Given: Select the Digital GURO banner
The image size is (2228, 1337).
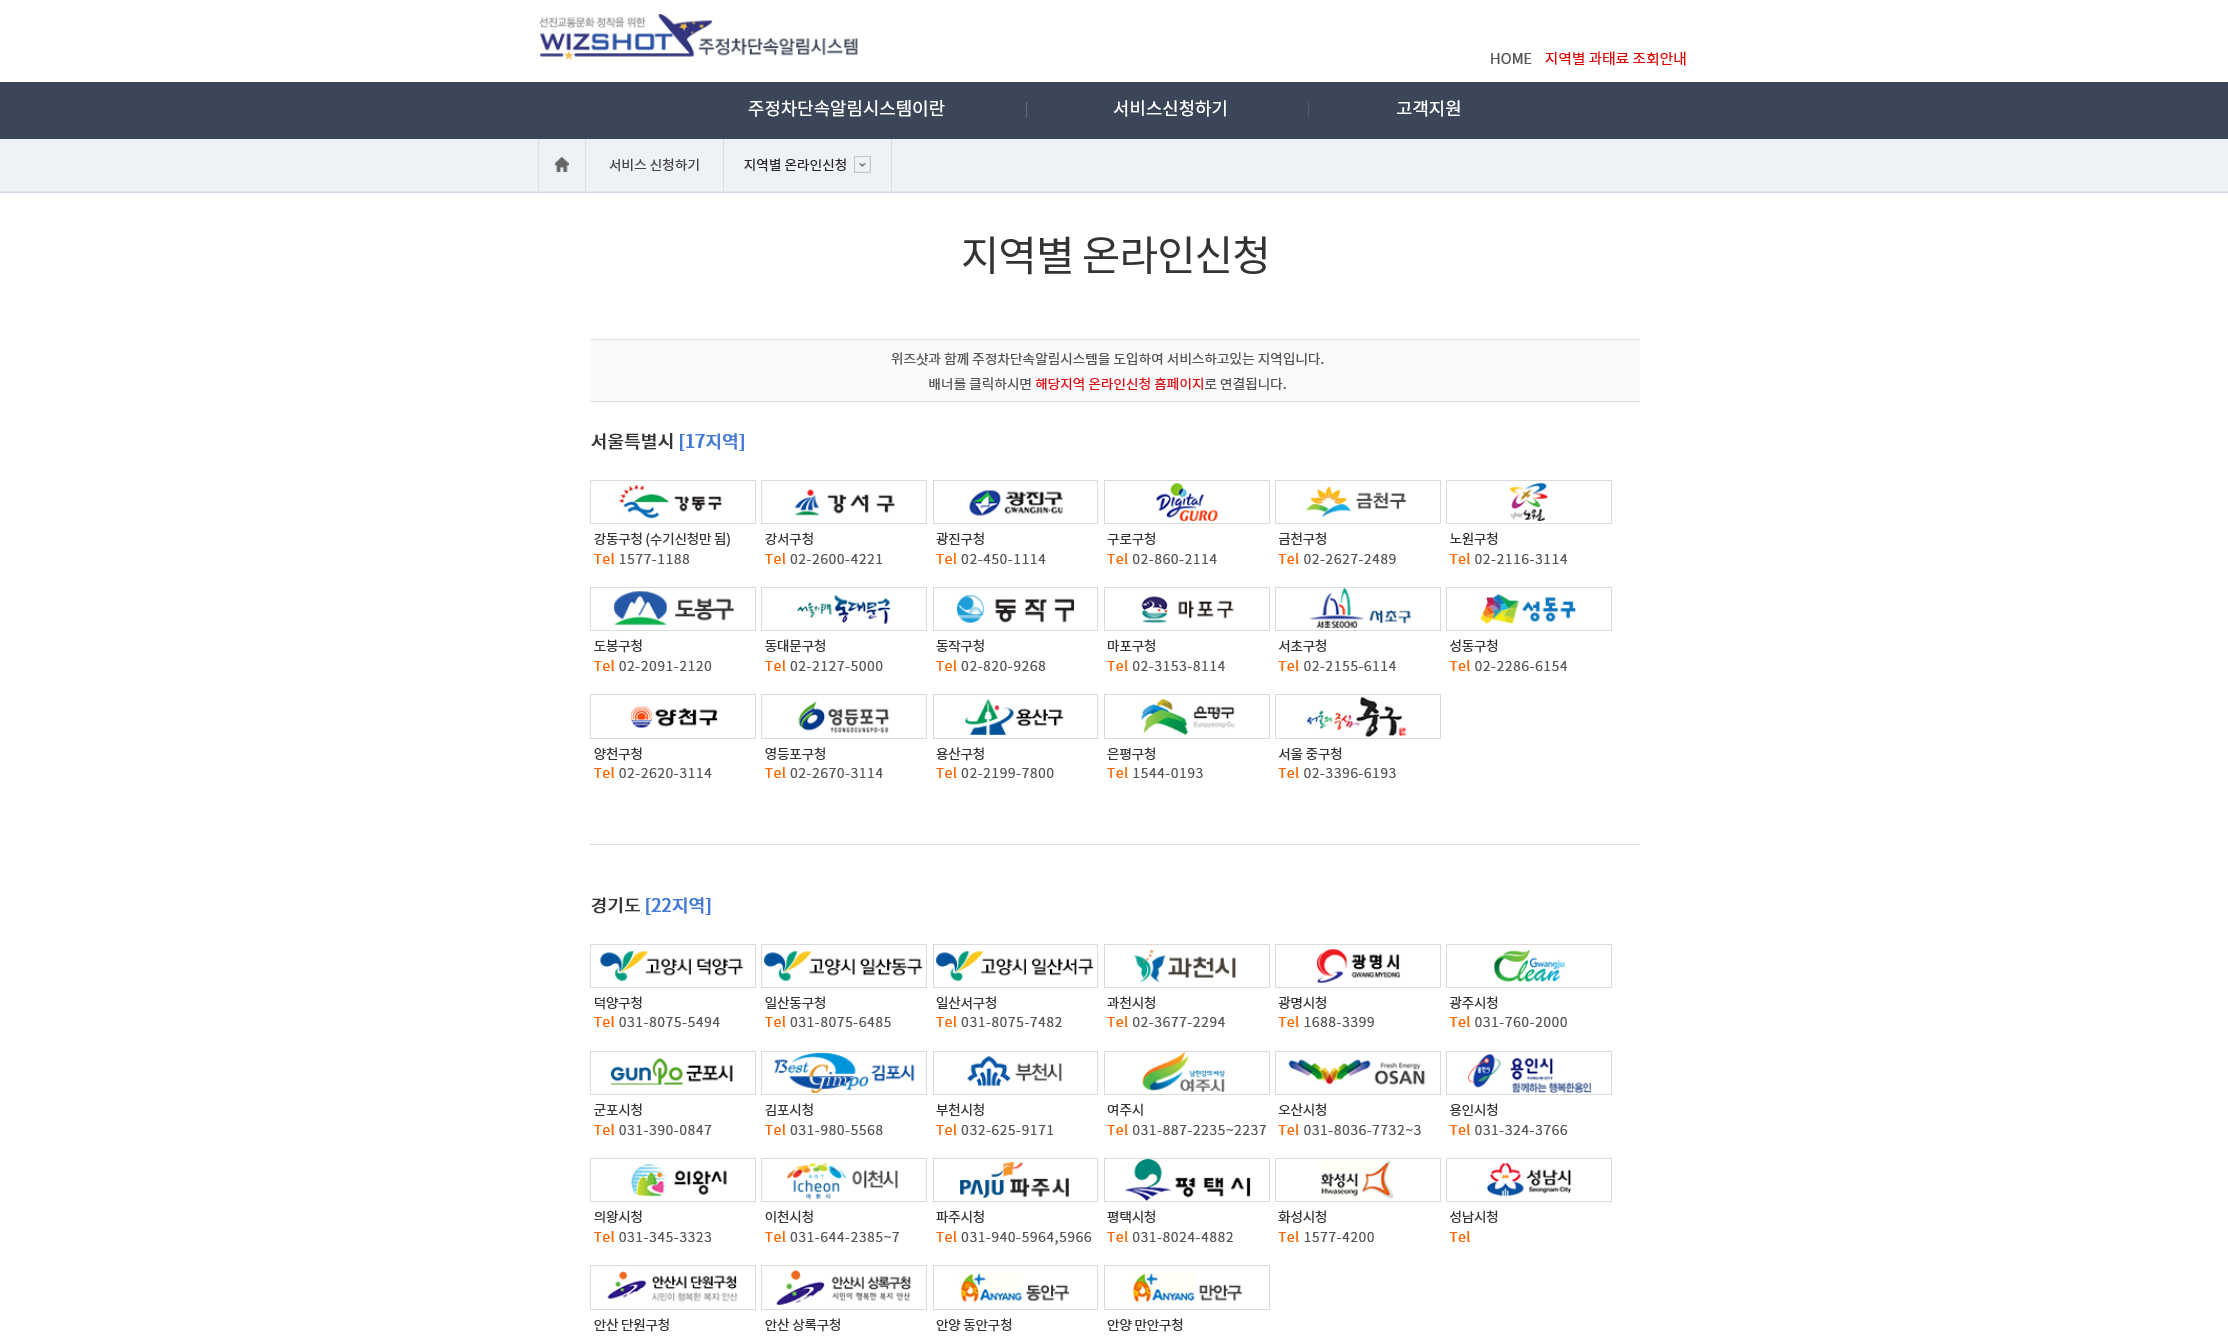Looking at the screenshot, I should pos(1186,502).
